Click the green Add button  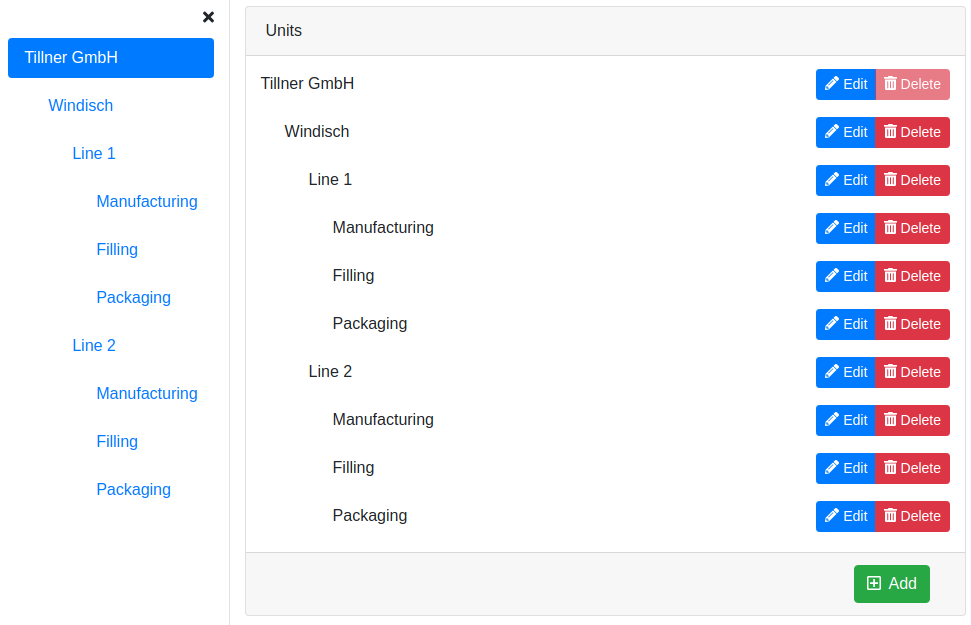point(891,584)
